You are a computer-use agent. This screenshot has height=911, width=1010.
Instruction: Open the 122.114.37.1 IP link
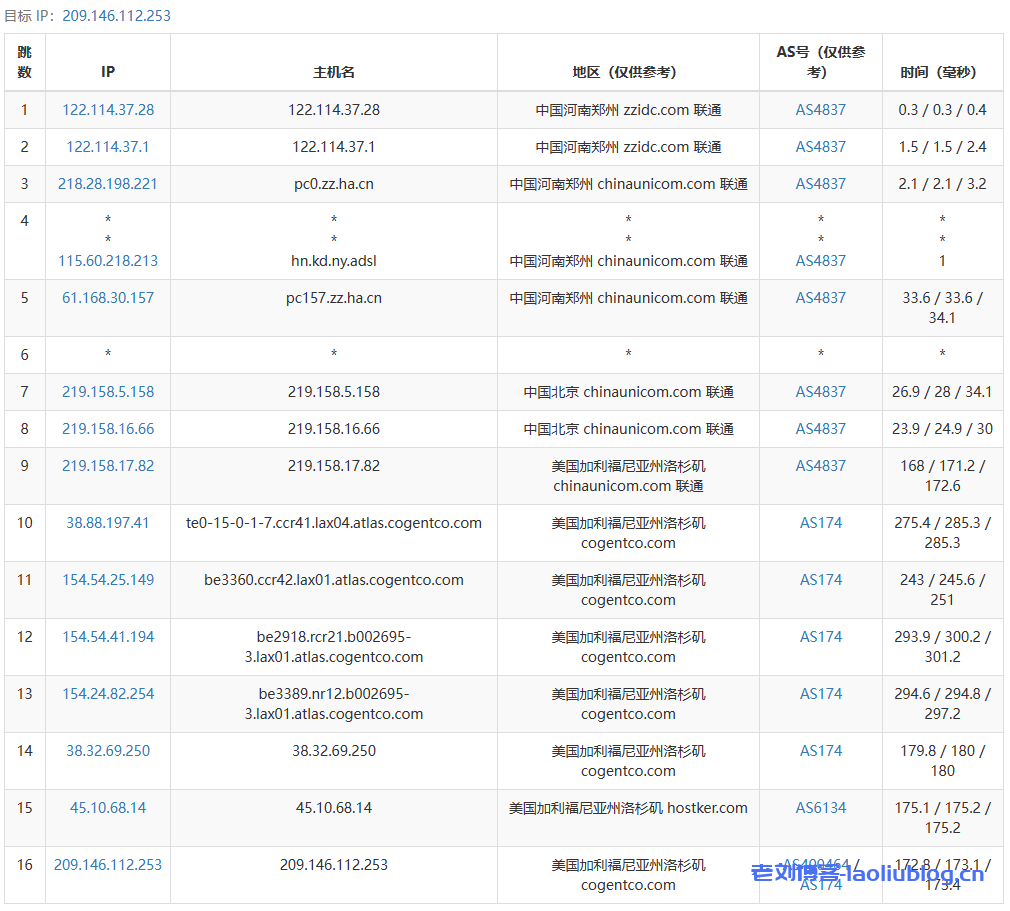(x=108, y=147)
